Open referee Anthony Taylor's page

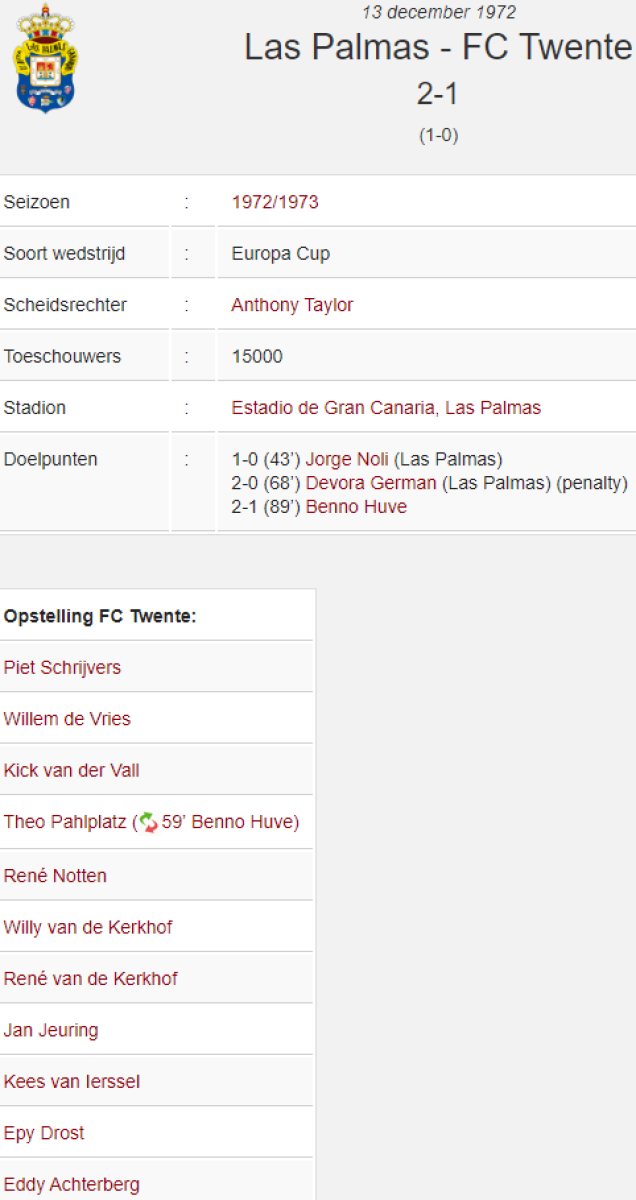[292, 305]
